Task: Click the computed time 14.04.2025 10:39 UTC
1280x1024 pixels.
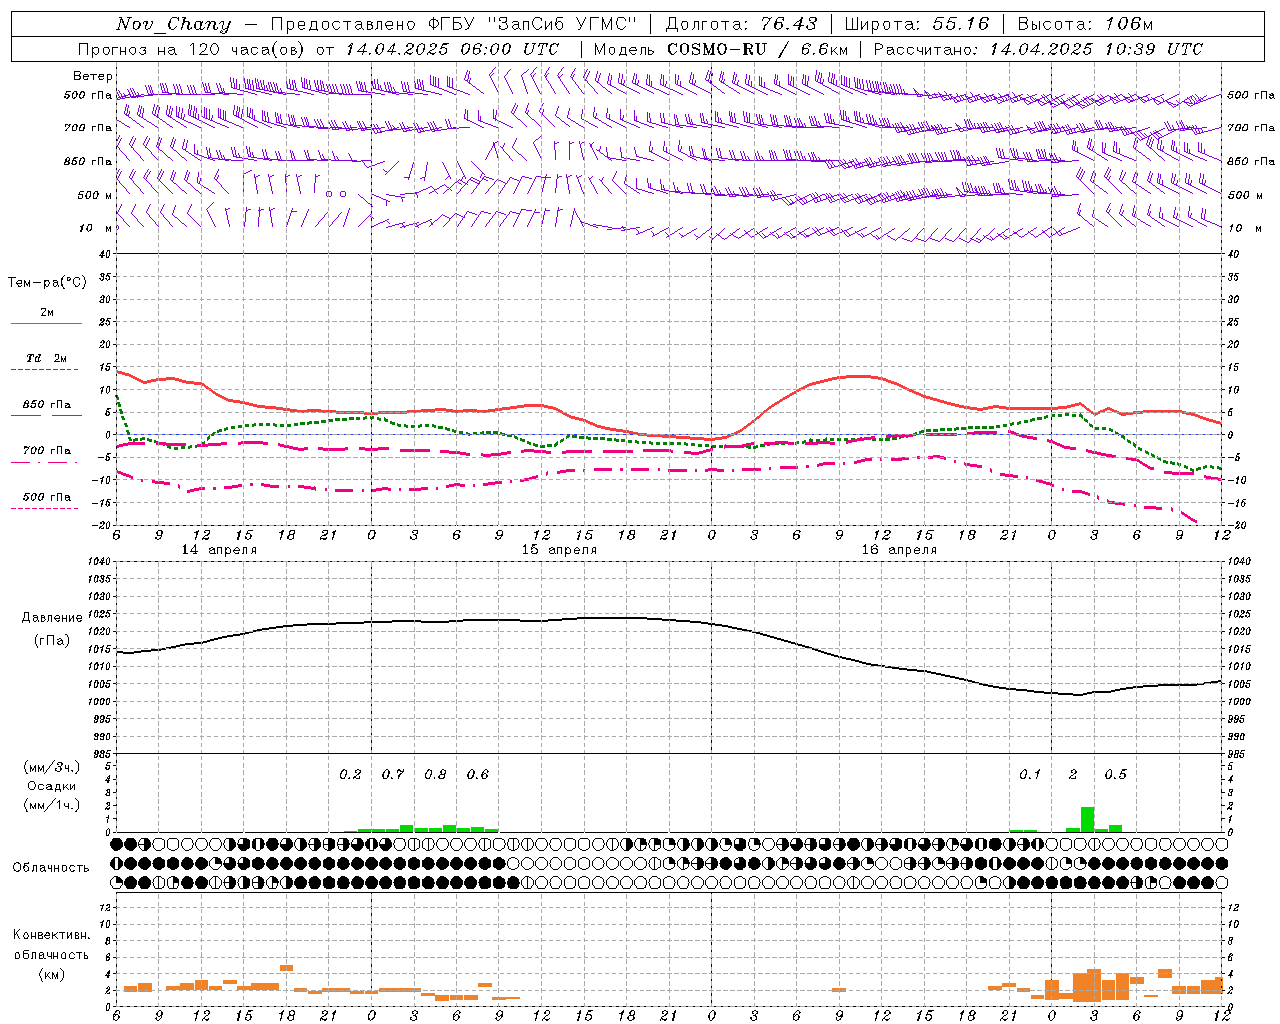Action: coord(1096,49)
